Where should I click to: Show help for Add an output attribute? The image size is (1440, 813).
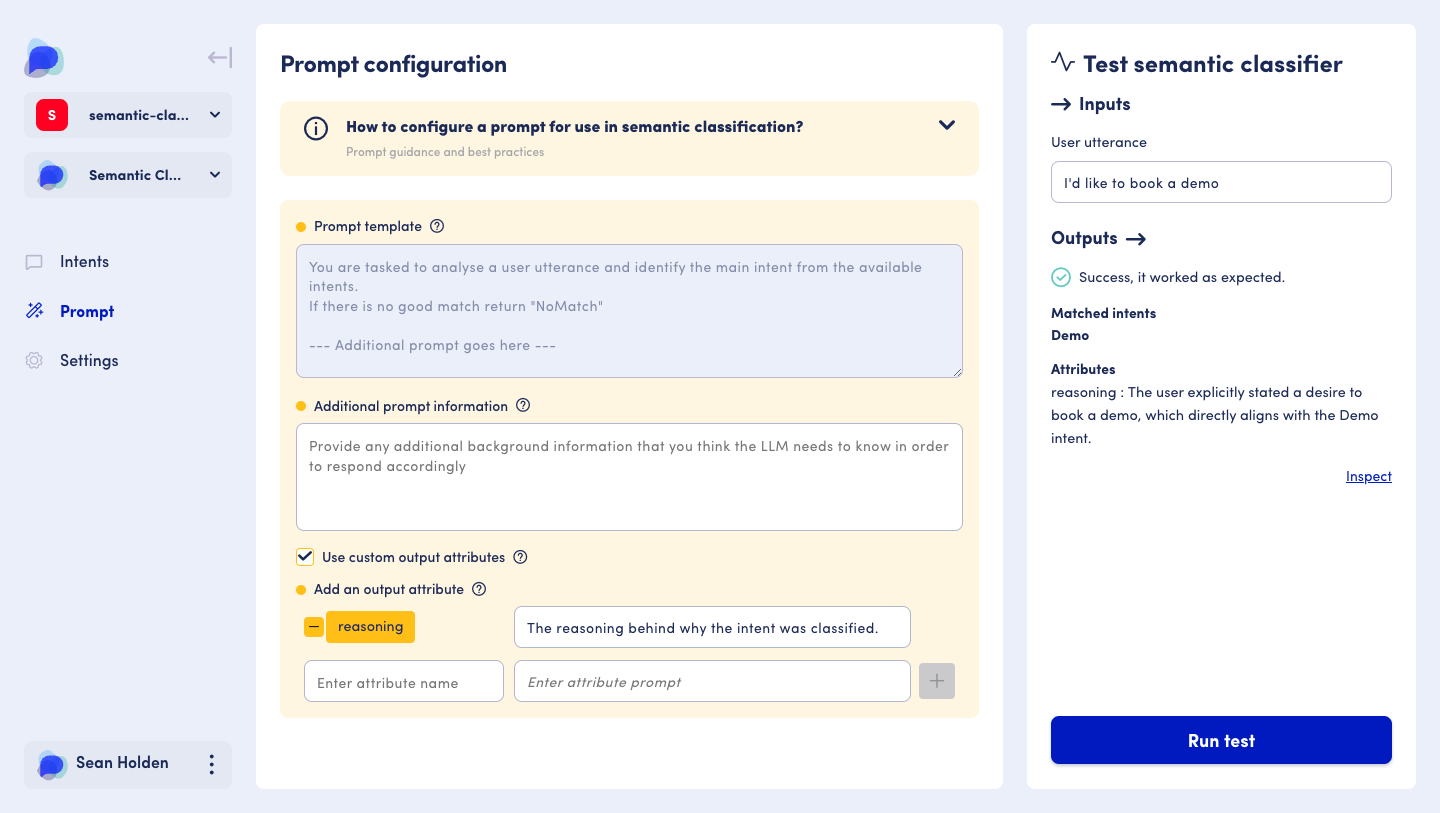pyautogui.click(x=479, y=589)
